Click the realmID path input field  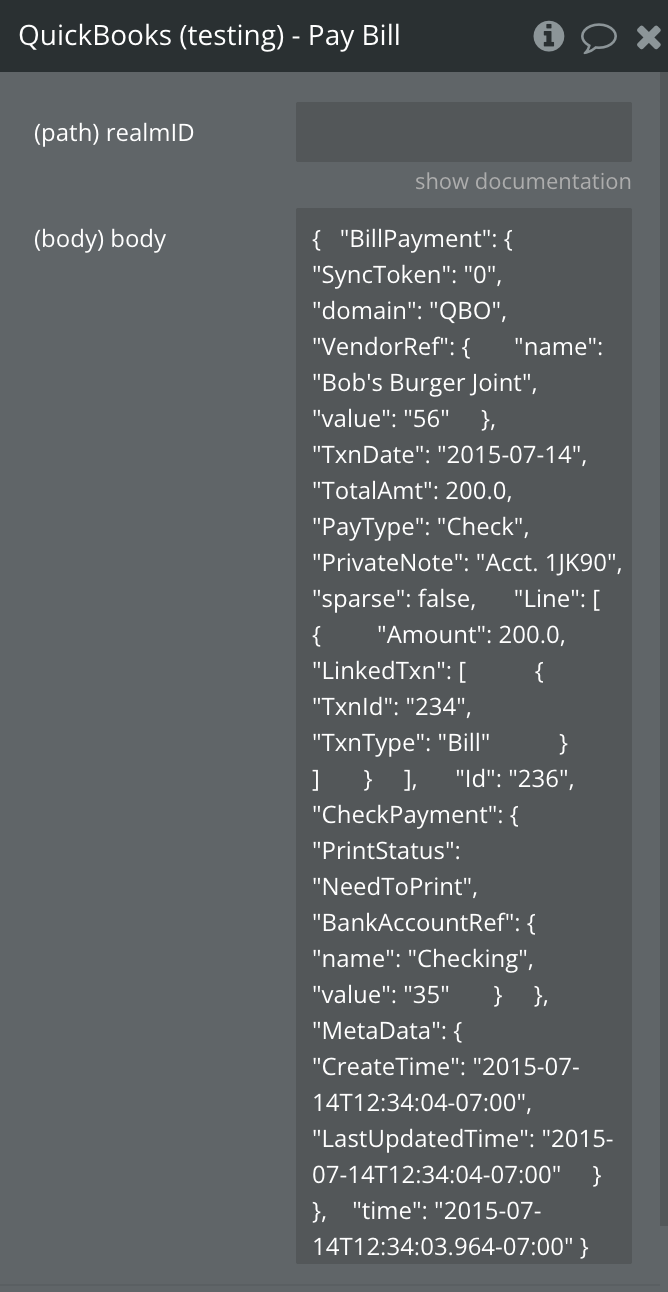[463, 132]
